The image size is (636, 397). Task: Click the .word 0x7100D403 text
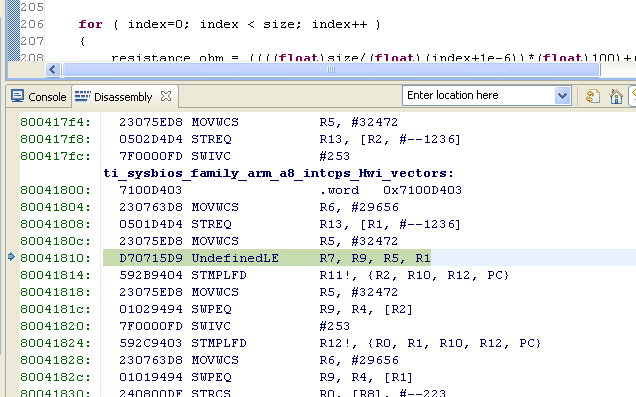390,190
